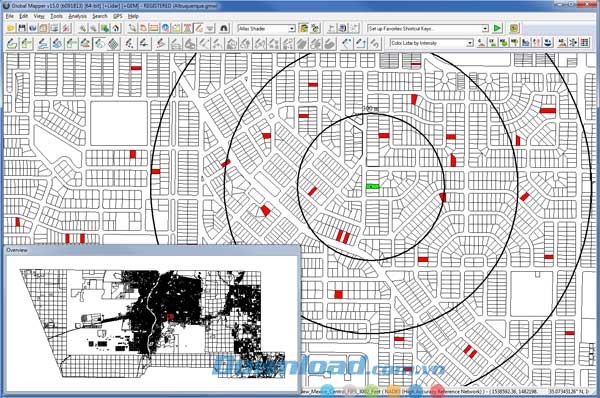This screenshot has width=600, height=398.
Task: Click the blue building Lidar classification icon
Action: point(525,43)
